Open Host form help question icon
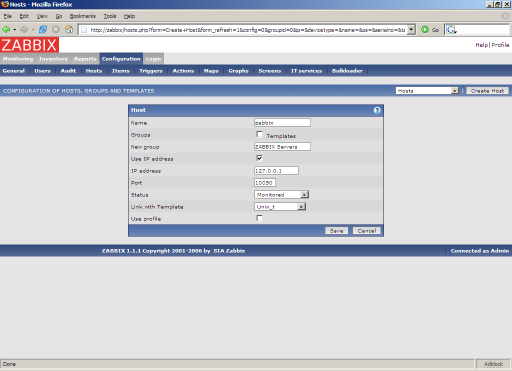Image resolution: width=512 pixels, height=371 pixels. [x=377, y=110]
